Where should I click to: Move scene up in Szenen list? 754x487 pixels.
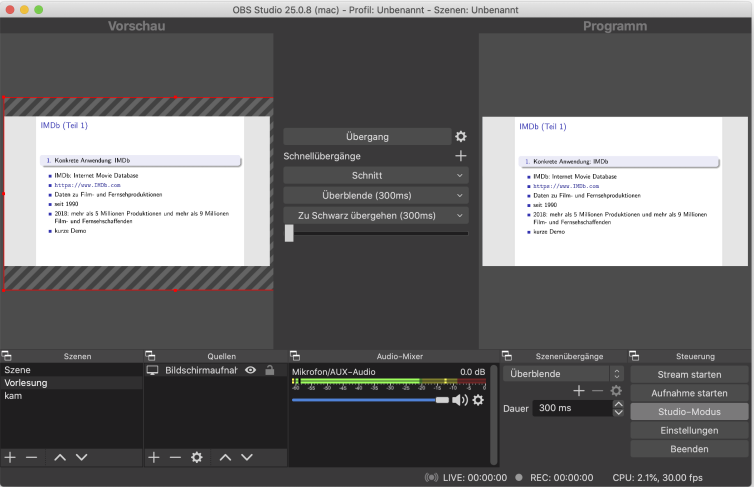pyautogui.click(x=60, y=457)
